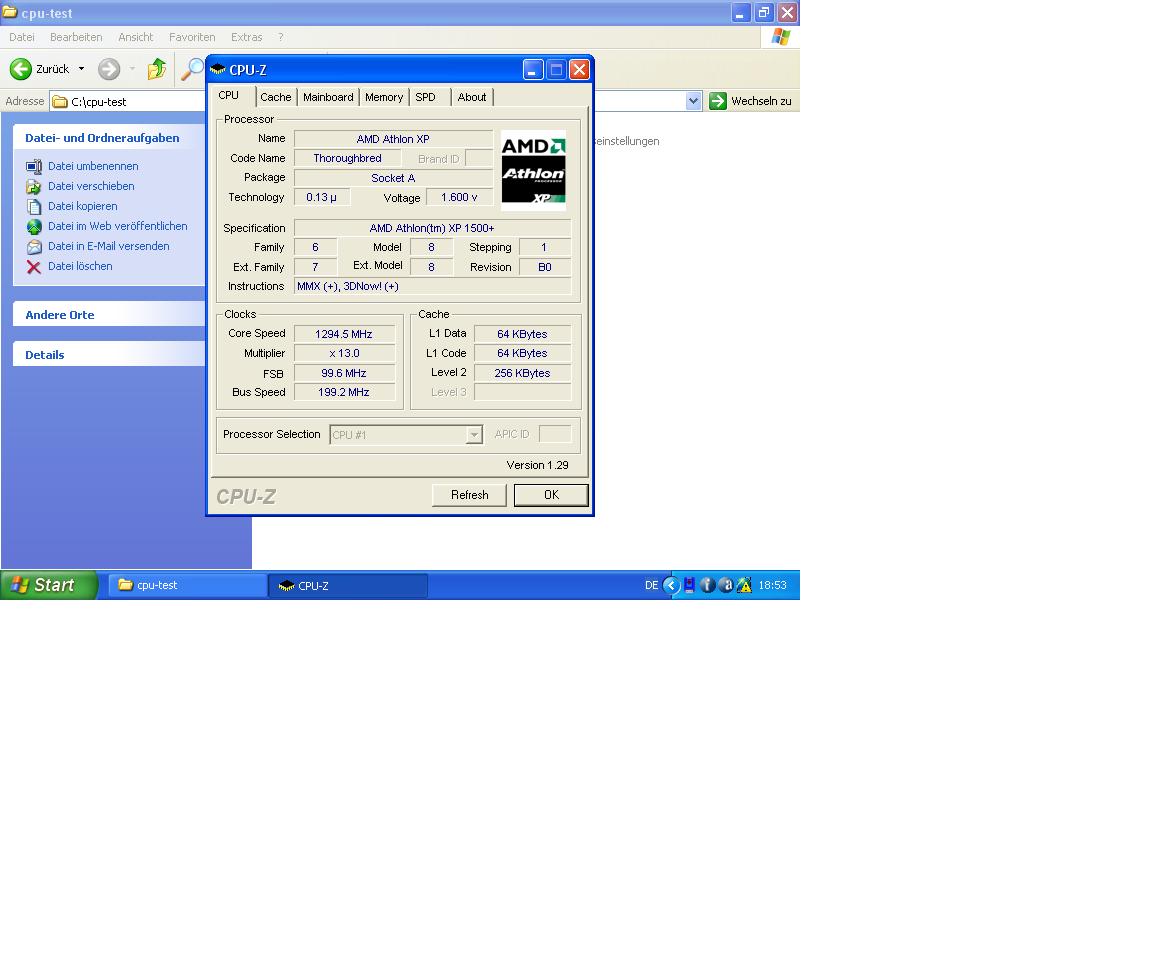Select the Memory tab in CPU-Z
Image resolution: width=1163 pixels, height=967 pixels.
pyautogui.click(x=383, y=97)
